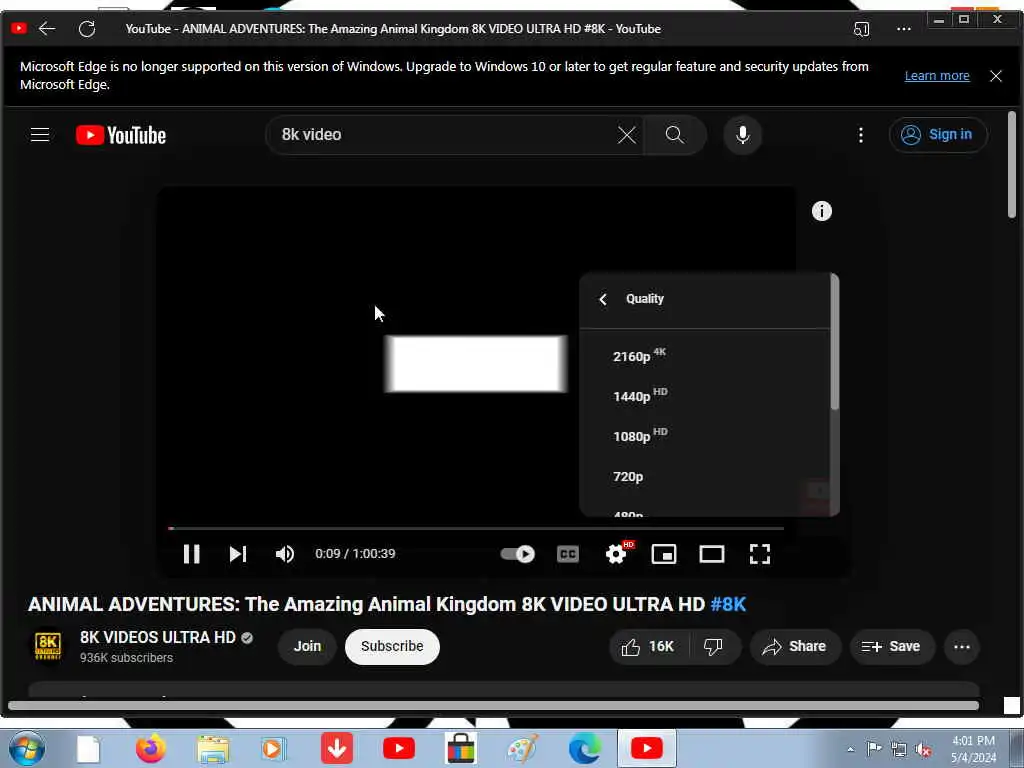Reload the page with the refresh icon
This screenshot has height=768, width=1024.
click(87, 28)
